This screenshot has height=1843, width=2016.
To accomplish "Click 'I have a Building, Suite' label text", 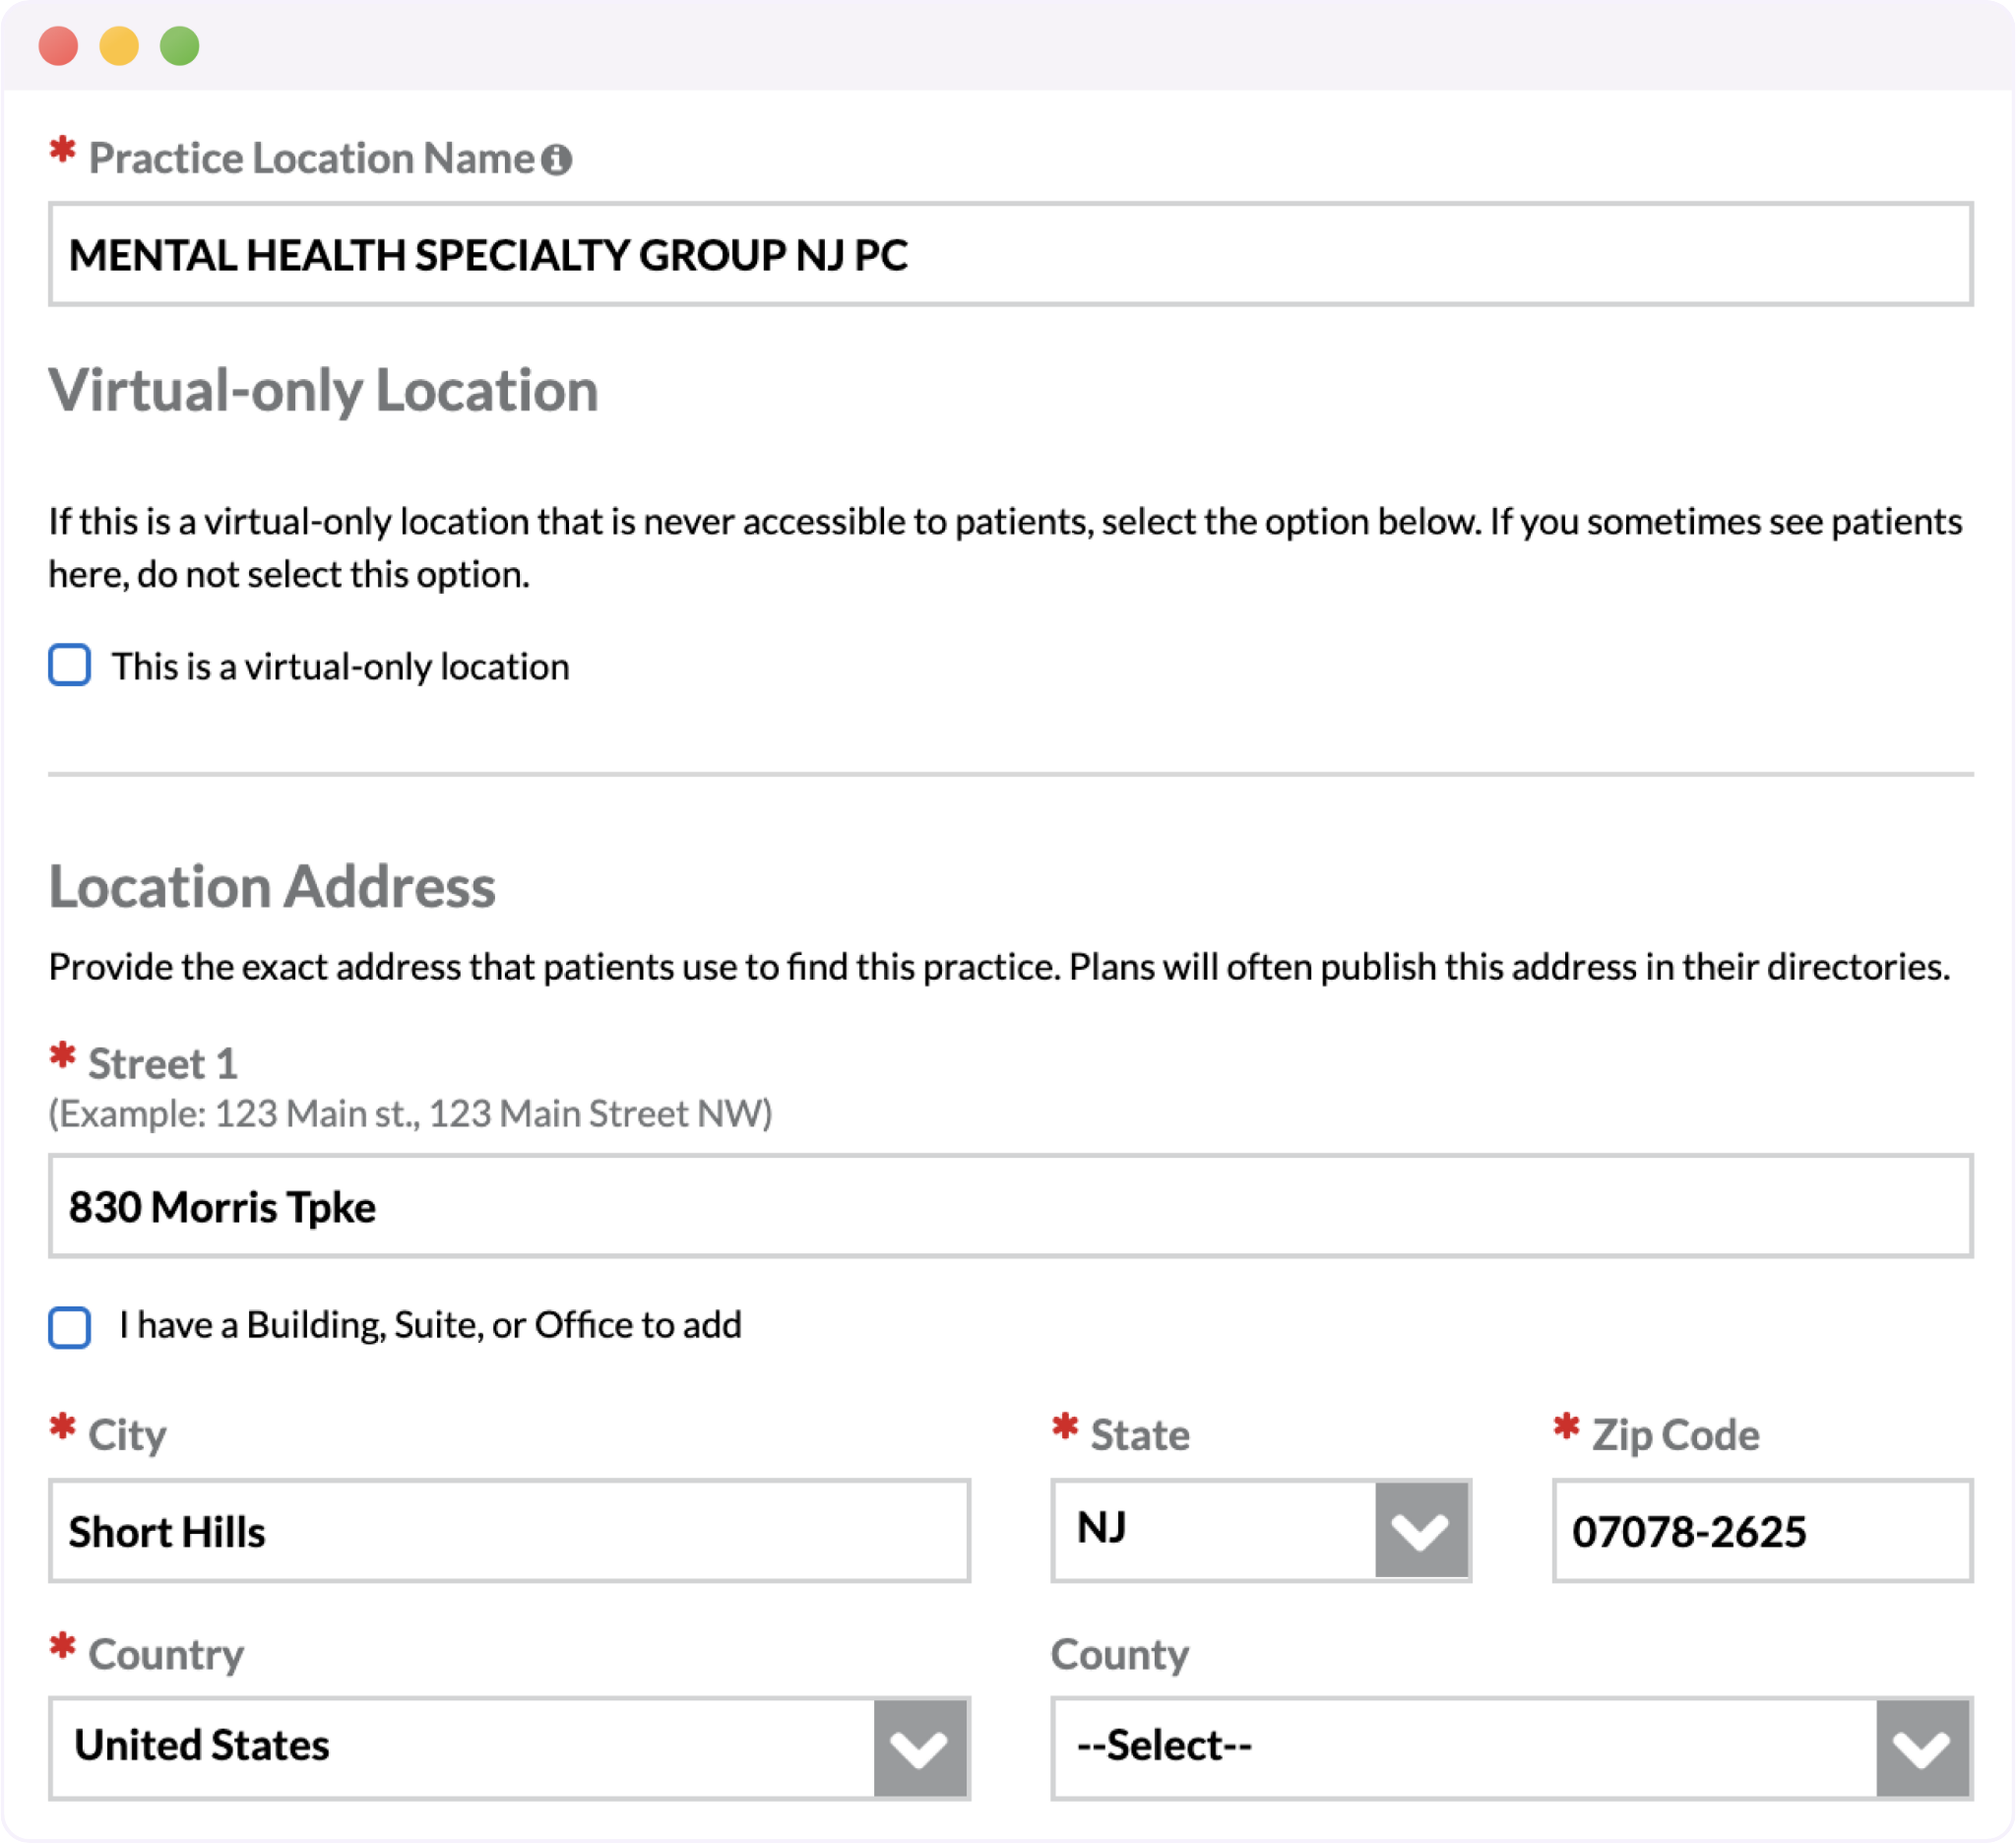I will [430, 1325].
